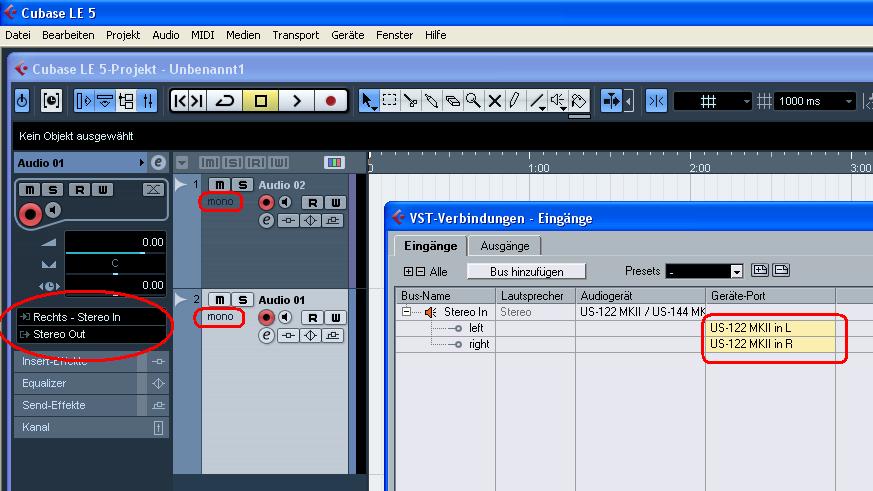This screenshot has width=873, height=491.
Task: Click the Stop button in transport
Action: point(261,101)
